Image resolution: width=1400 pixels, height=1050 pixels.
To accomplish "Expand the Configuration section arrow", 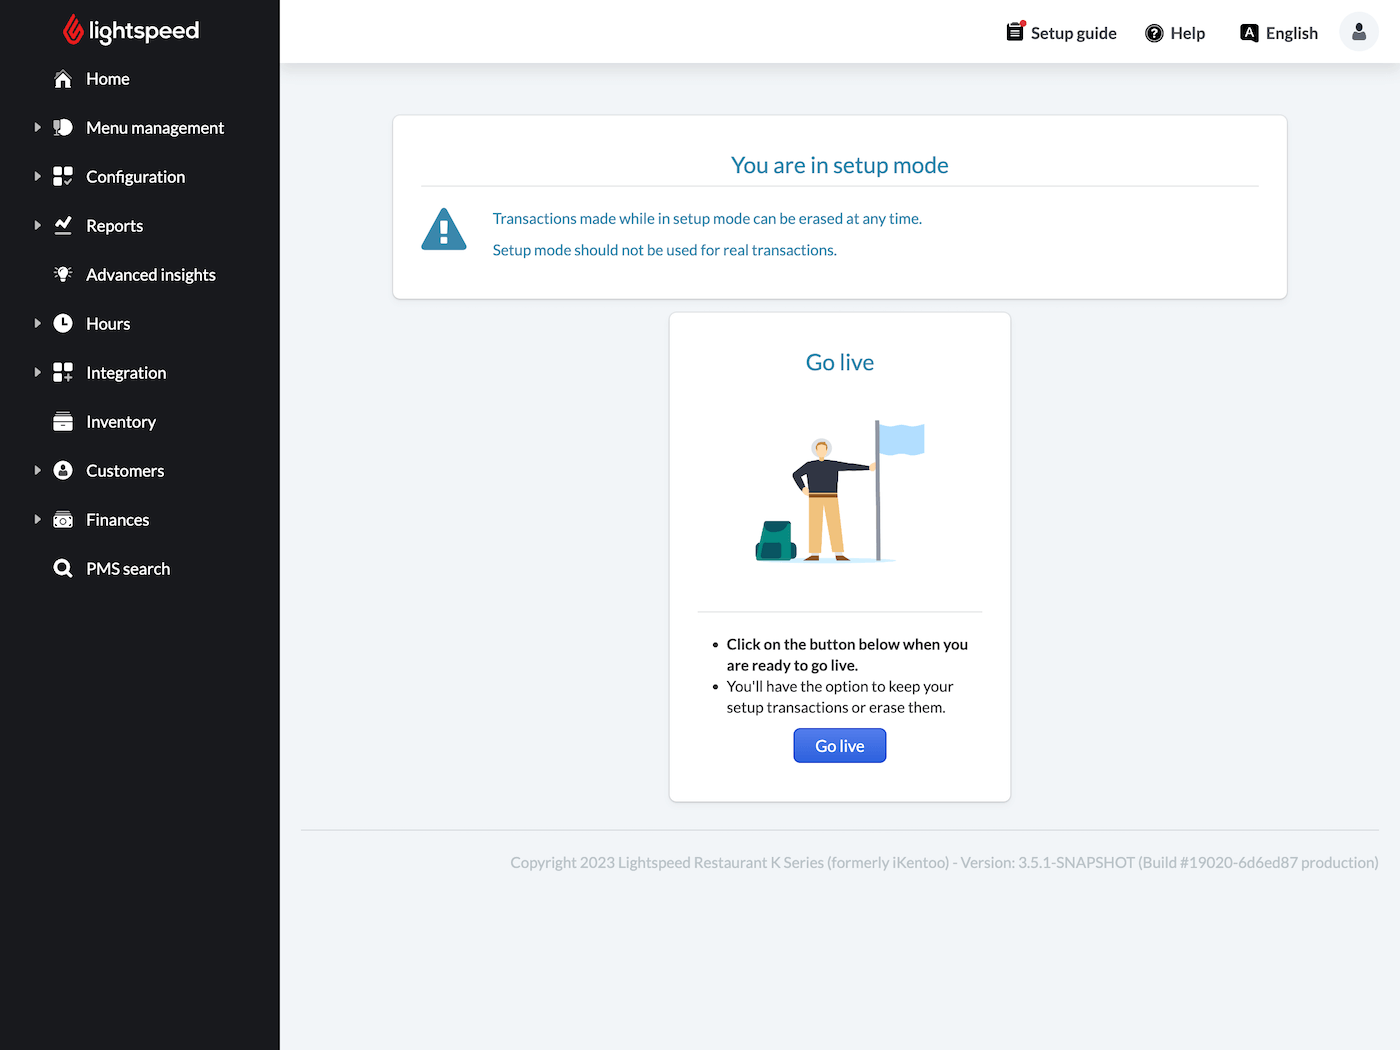I will 38,176.
